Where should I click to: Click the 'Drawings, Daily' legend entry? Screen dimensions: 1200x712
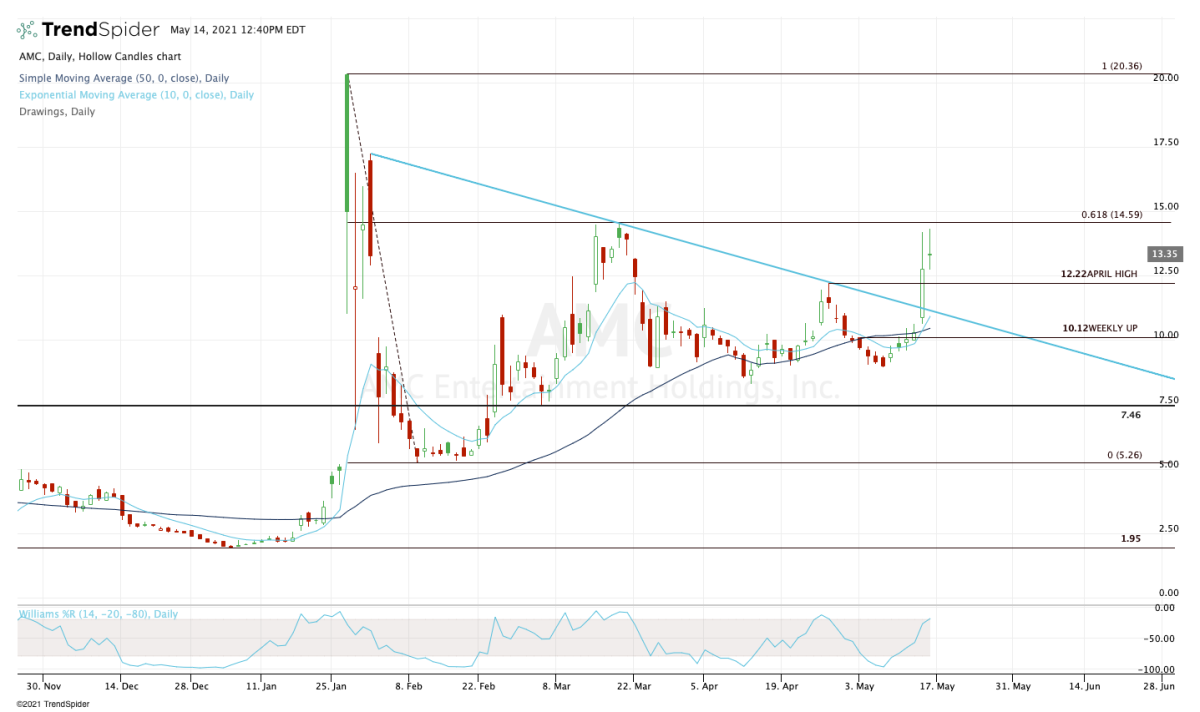[x=57, y=111]
